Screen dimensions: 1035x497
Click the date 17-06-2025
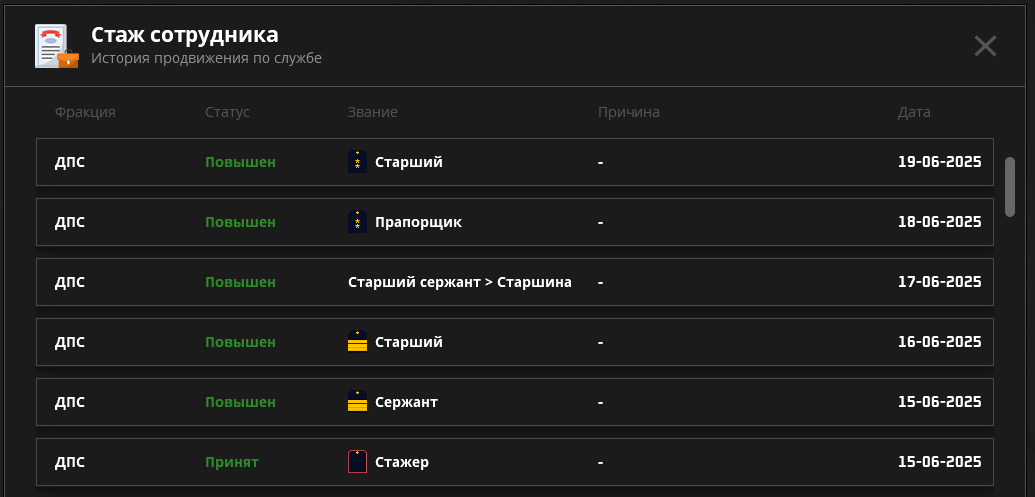tap(939, 282)
